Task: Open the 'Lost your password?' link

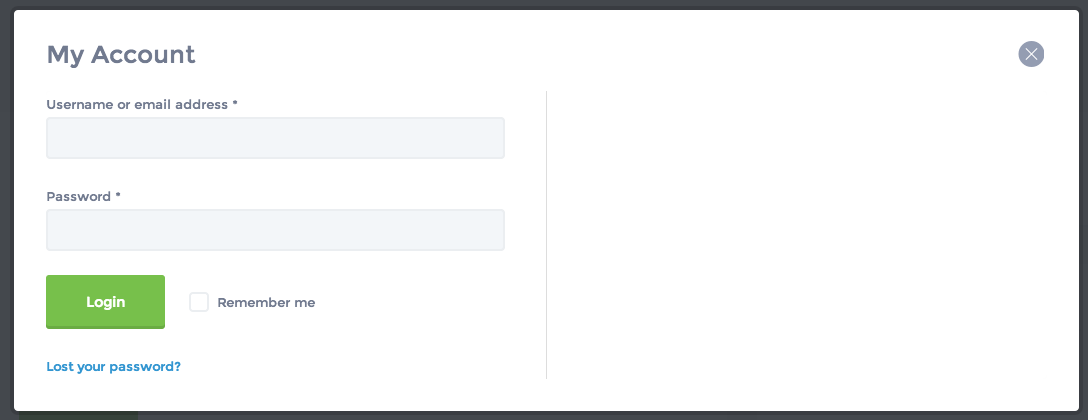Action: point(113,367)
